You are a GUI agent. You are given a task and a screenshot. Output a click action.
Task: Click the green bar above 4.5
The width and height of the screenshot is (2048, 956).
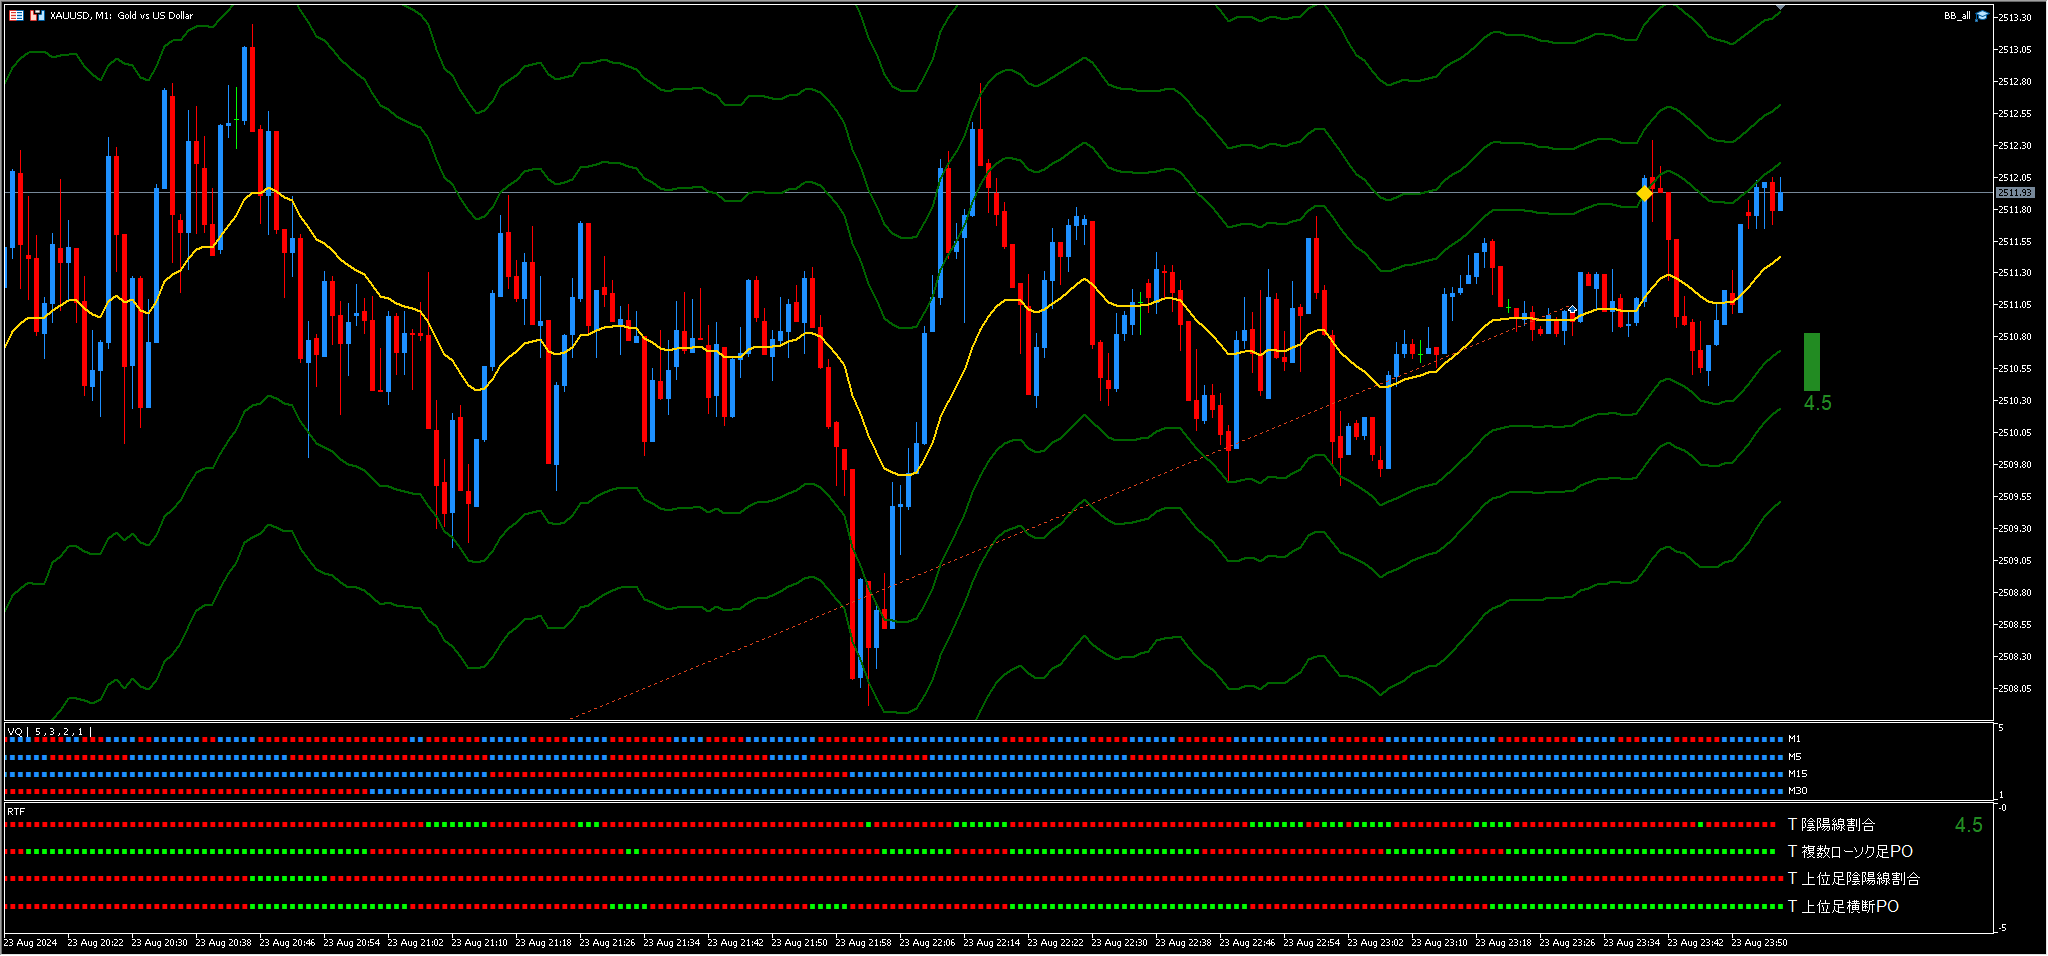pos(1811,361)
